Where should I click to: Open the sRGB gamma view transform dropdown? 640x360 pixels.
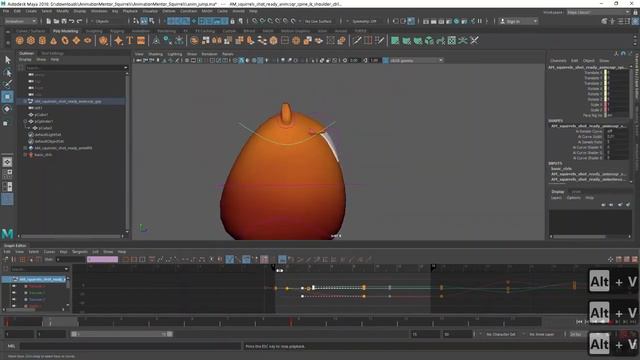pos(416,60)
